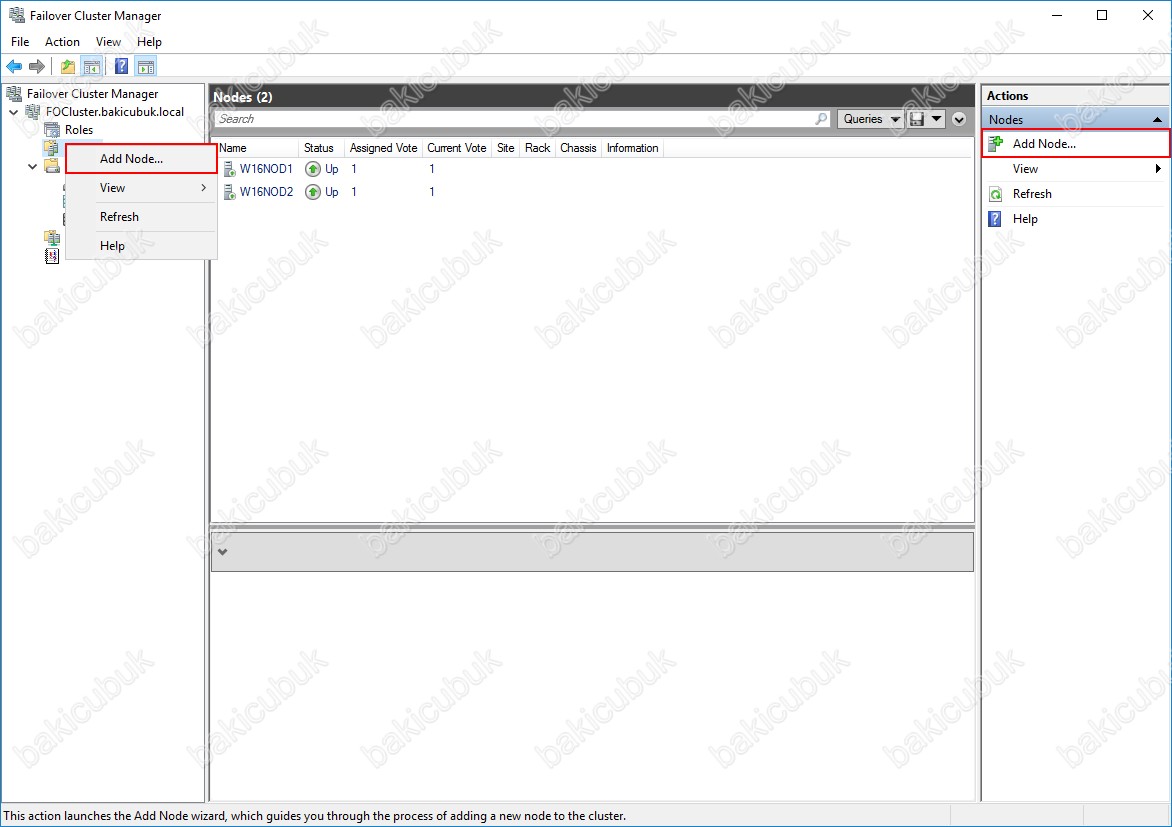Expand the details pane chevron

[x=222, y=552]
